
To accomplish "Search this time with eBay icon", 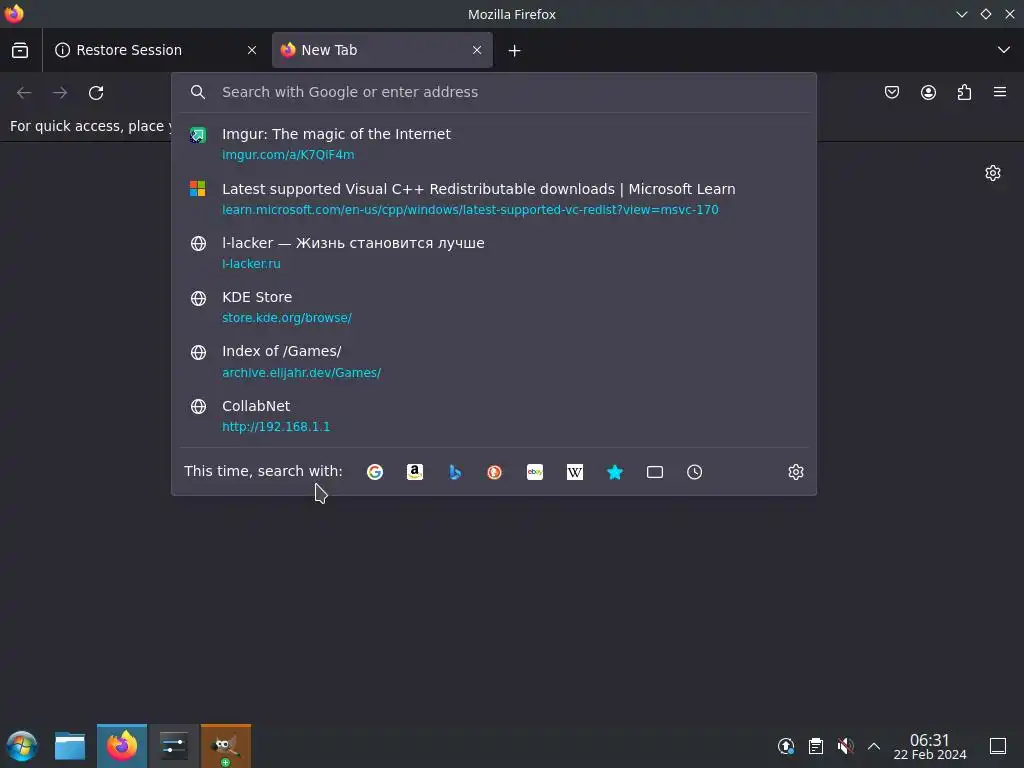I will click(x=535, y=472).
